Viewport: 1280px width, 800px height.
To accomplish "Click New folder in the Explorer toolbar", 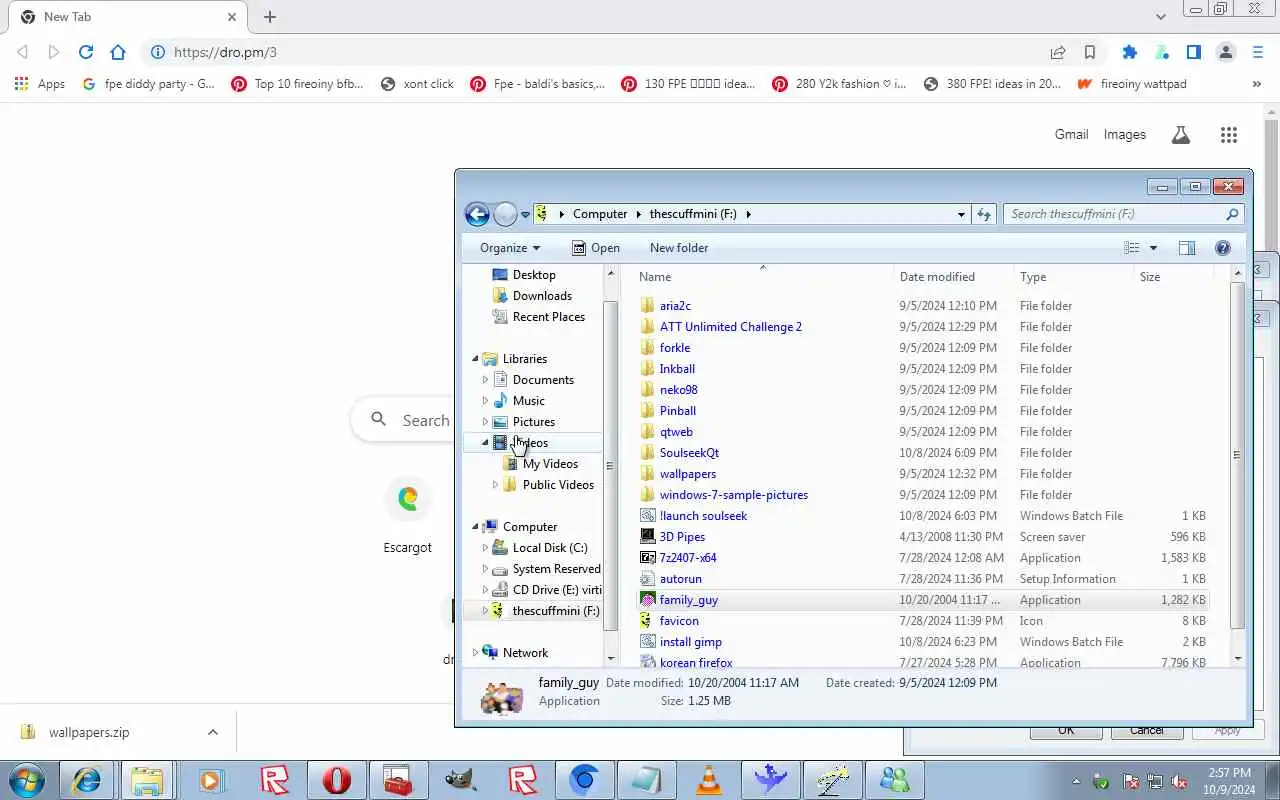I will click(679, 248).
